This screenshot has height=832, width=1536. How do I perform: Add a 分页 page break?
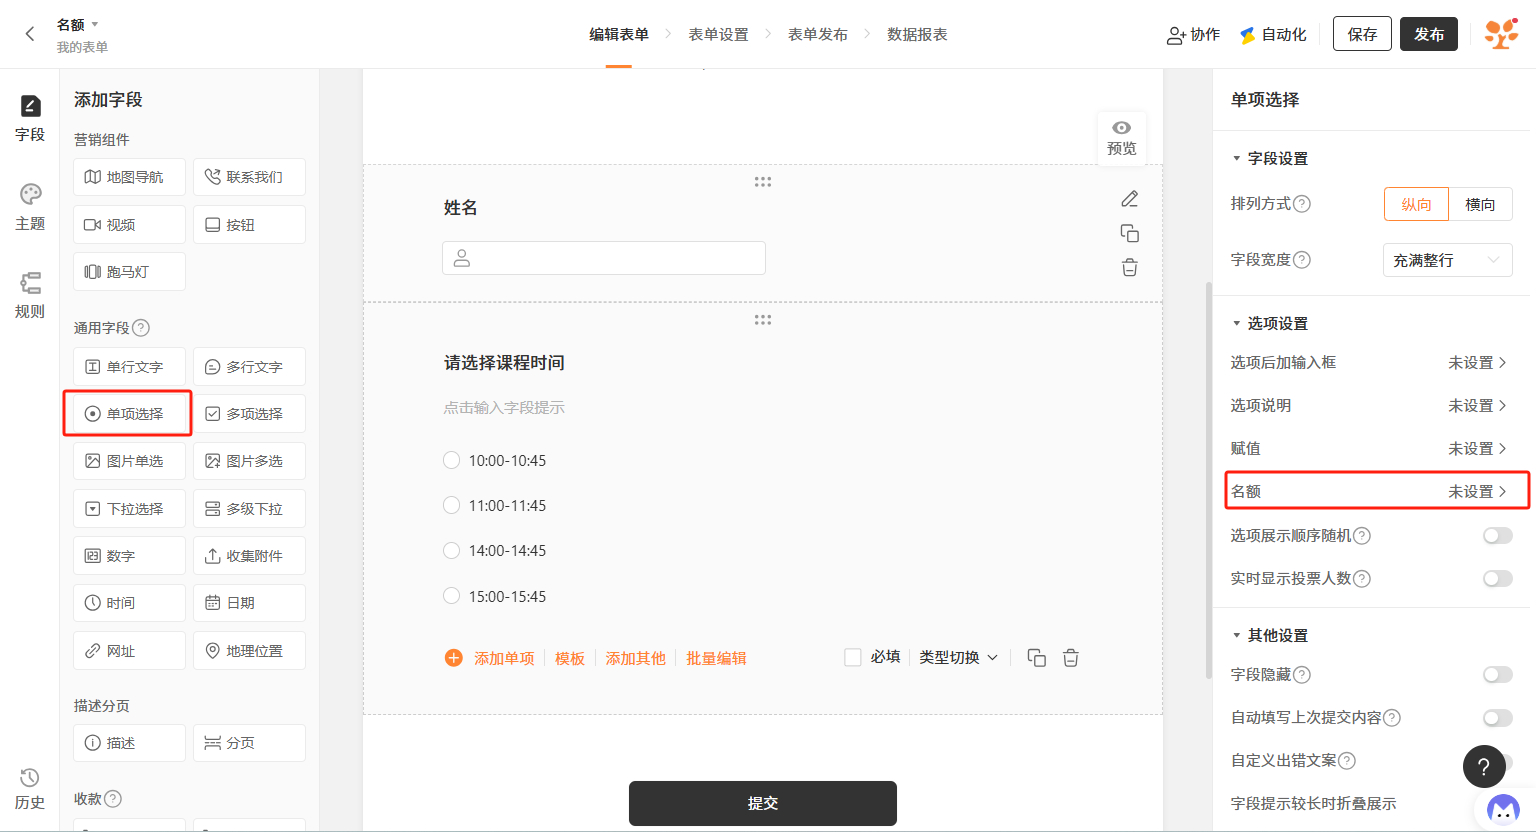point(249,743)
